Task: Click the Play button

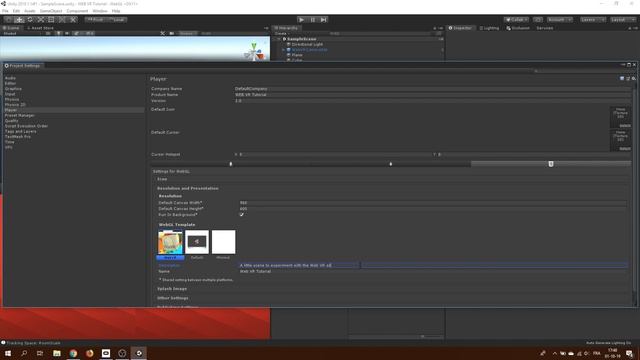Action: [302, 20]
